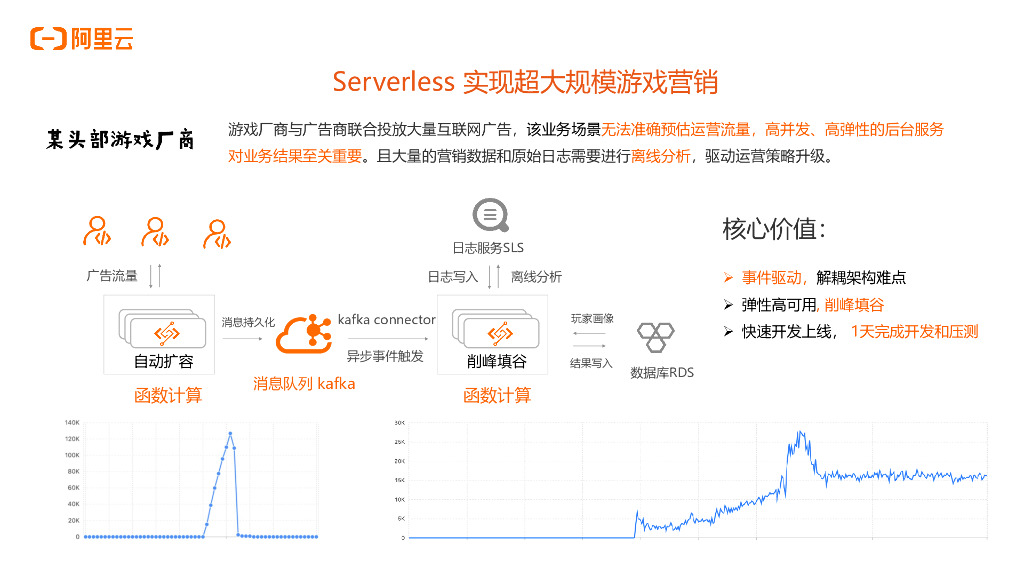This screenshot has height=576, width=1024.
Task: Click the 80K axis label on left chart
Action: [x=73, y=472]
